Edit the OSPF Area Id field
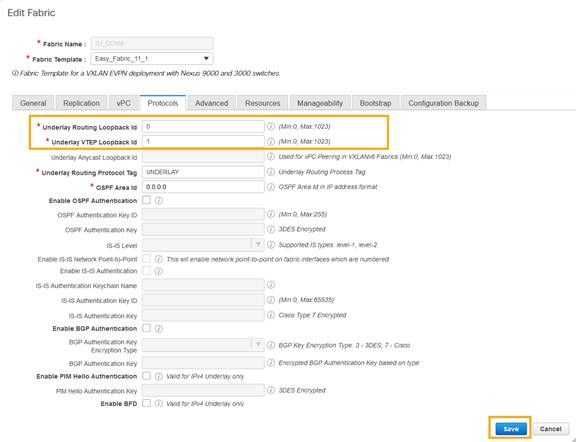576x442 pixels. (x=203, y=187)
